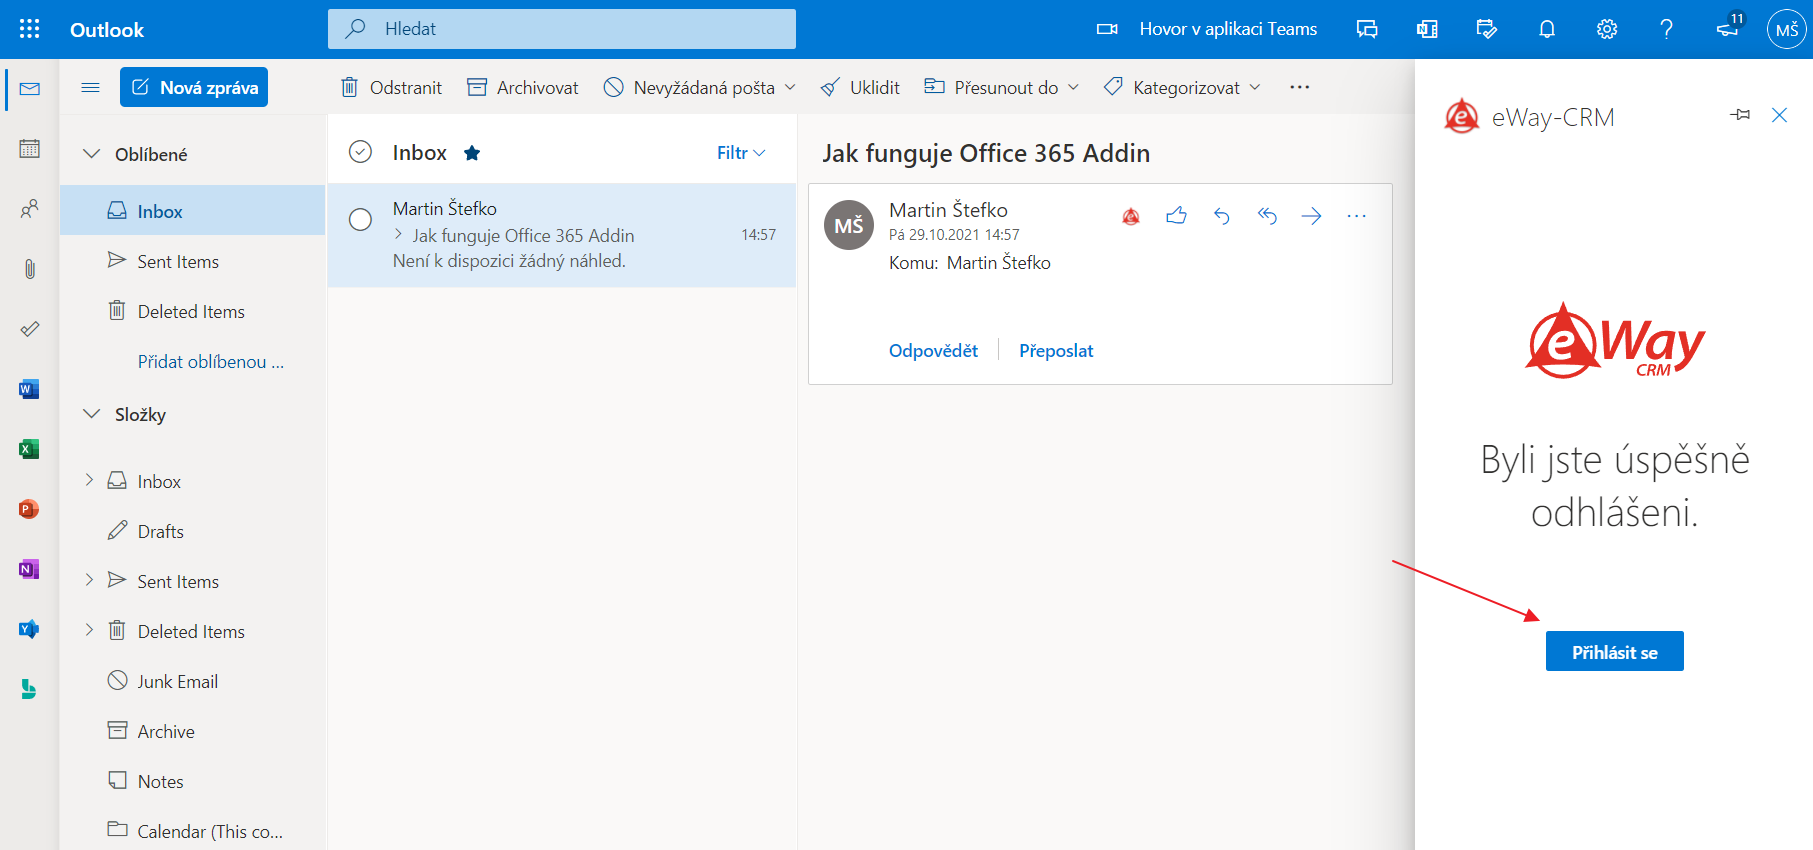The width and height of the screenshot is (1813, 850).
Task: Click Přeposlat link
Action: pyautogui.click(x=1056, y=351)
